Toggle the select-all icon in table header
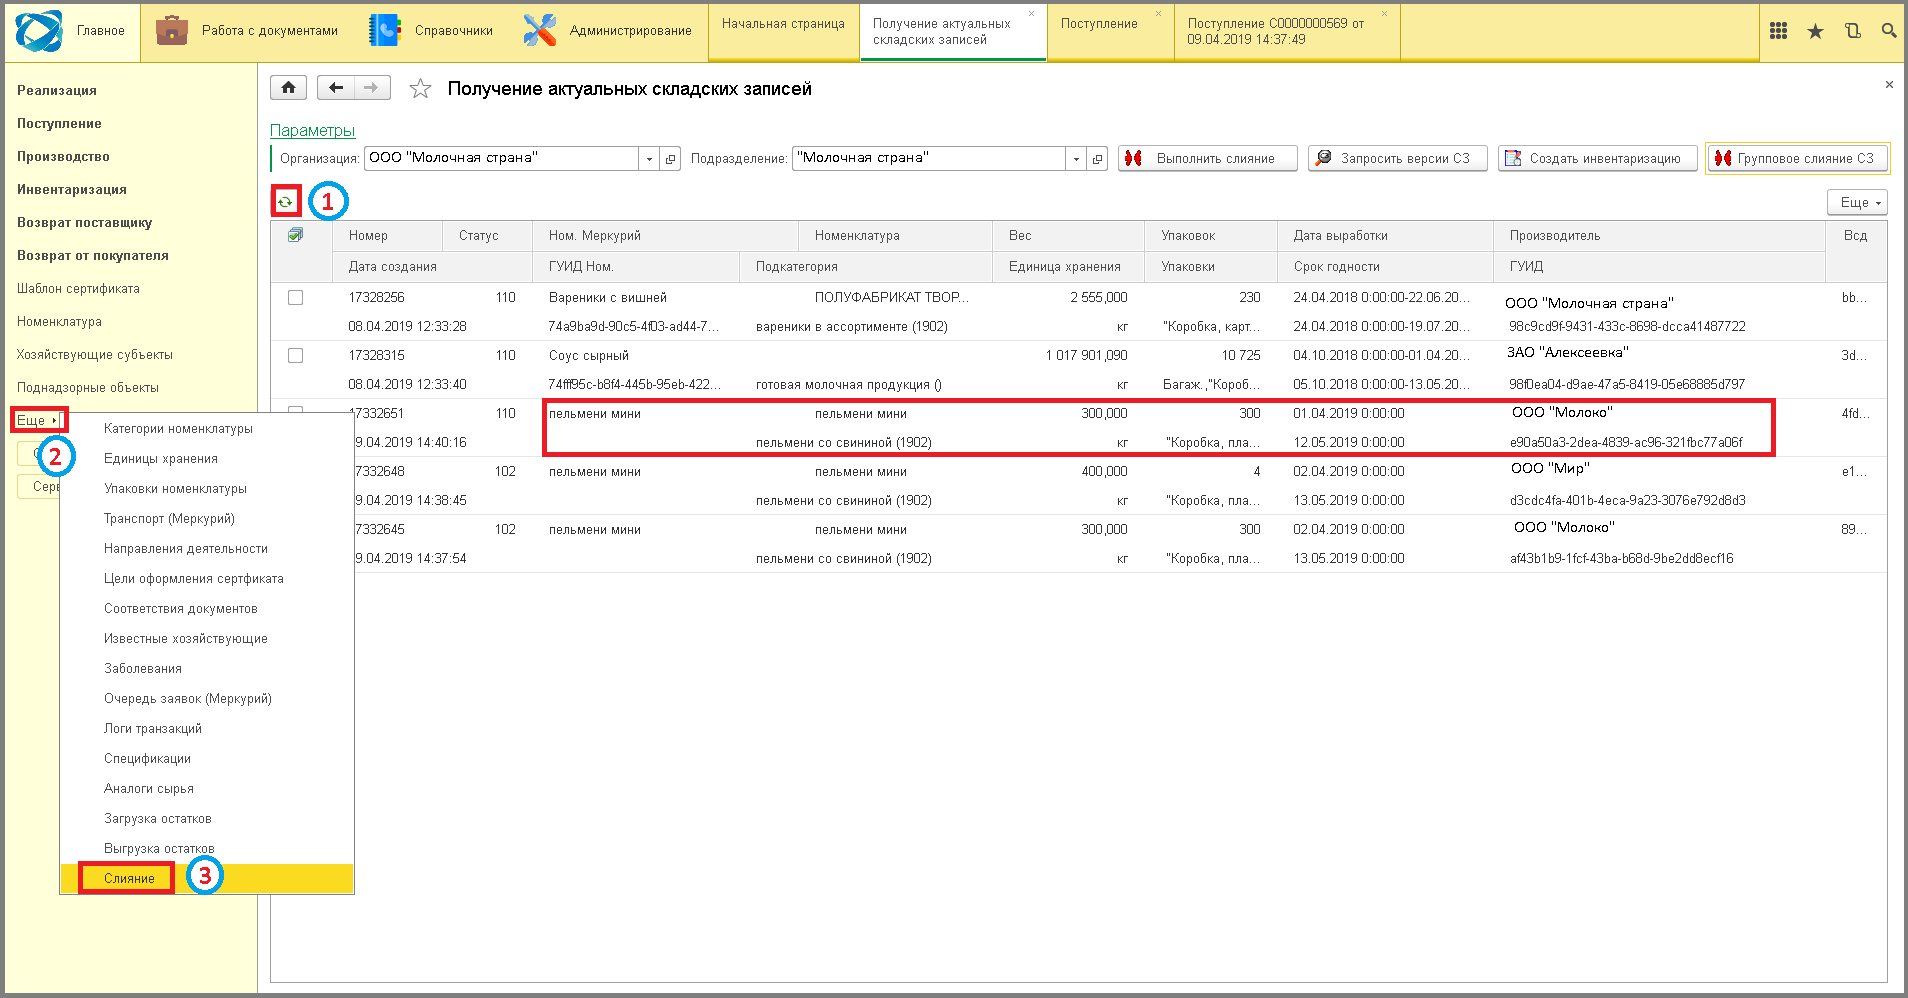This screenshot has height=998, width=1908. pyautogui.click(x=295, y=235)
